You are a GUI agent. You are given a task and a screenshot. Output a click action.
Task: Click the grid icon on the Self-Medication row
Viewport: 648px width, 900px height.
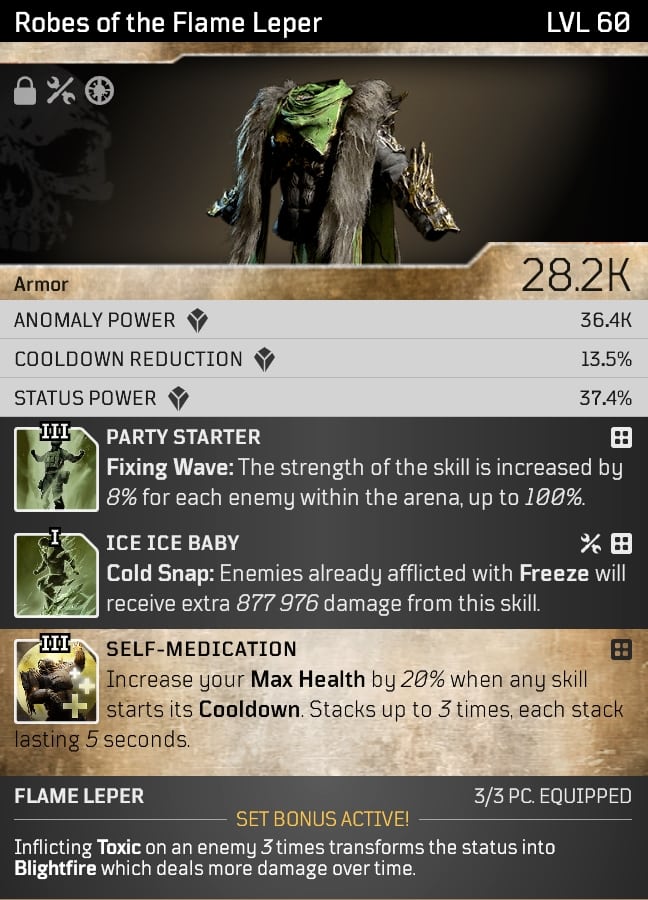621,650
